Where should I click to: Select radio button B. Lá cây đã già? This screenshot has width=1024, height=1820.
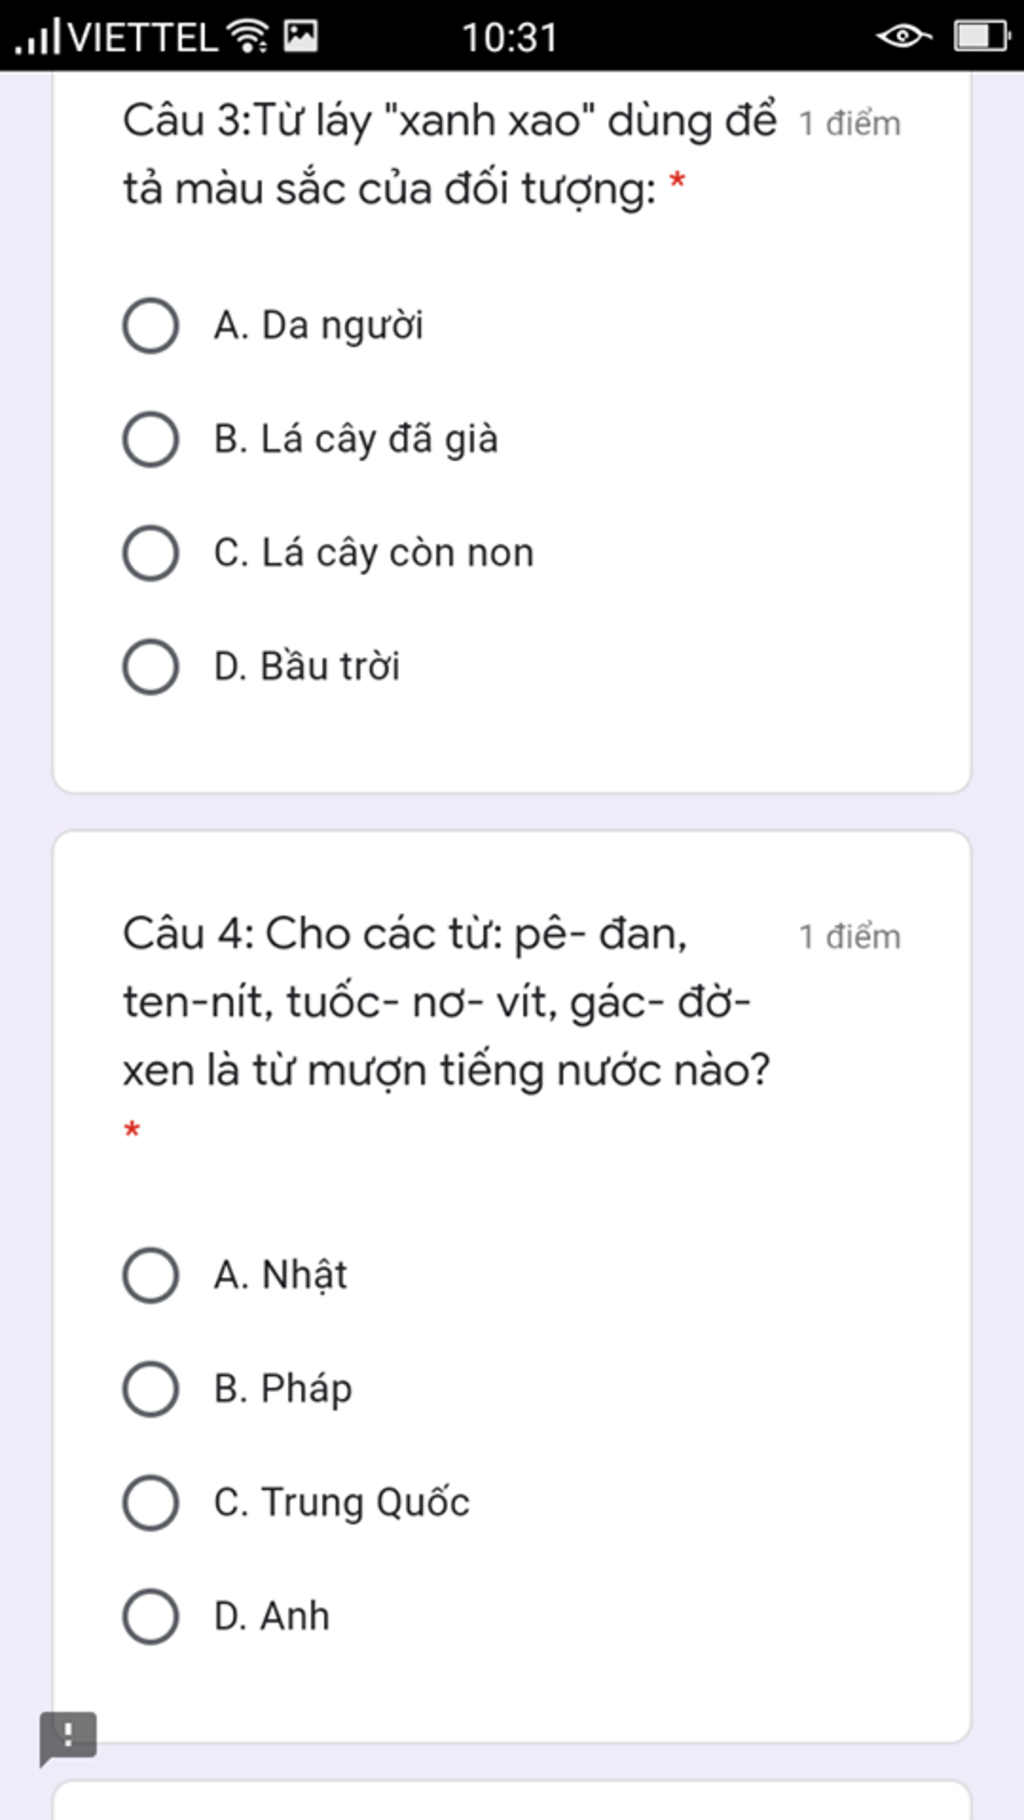151,439
